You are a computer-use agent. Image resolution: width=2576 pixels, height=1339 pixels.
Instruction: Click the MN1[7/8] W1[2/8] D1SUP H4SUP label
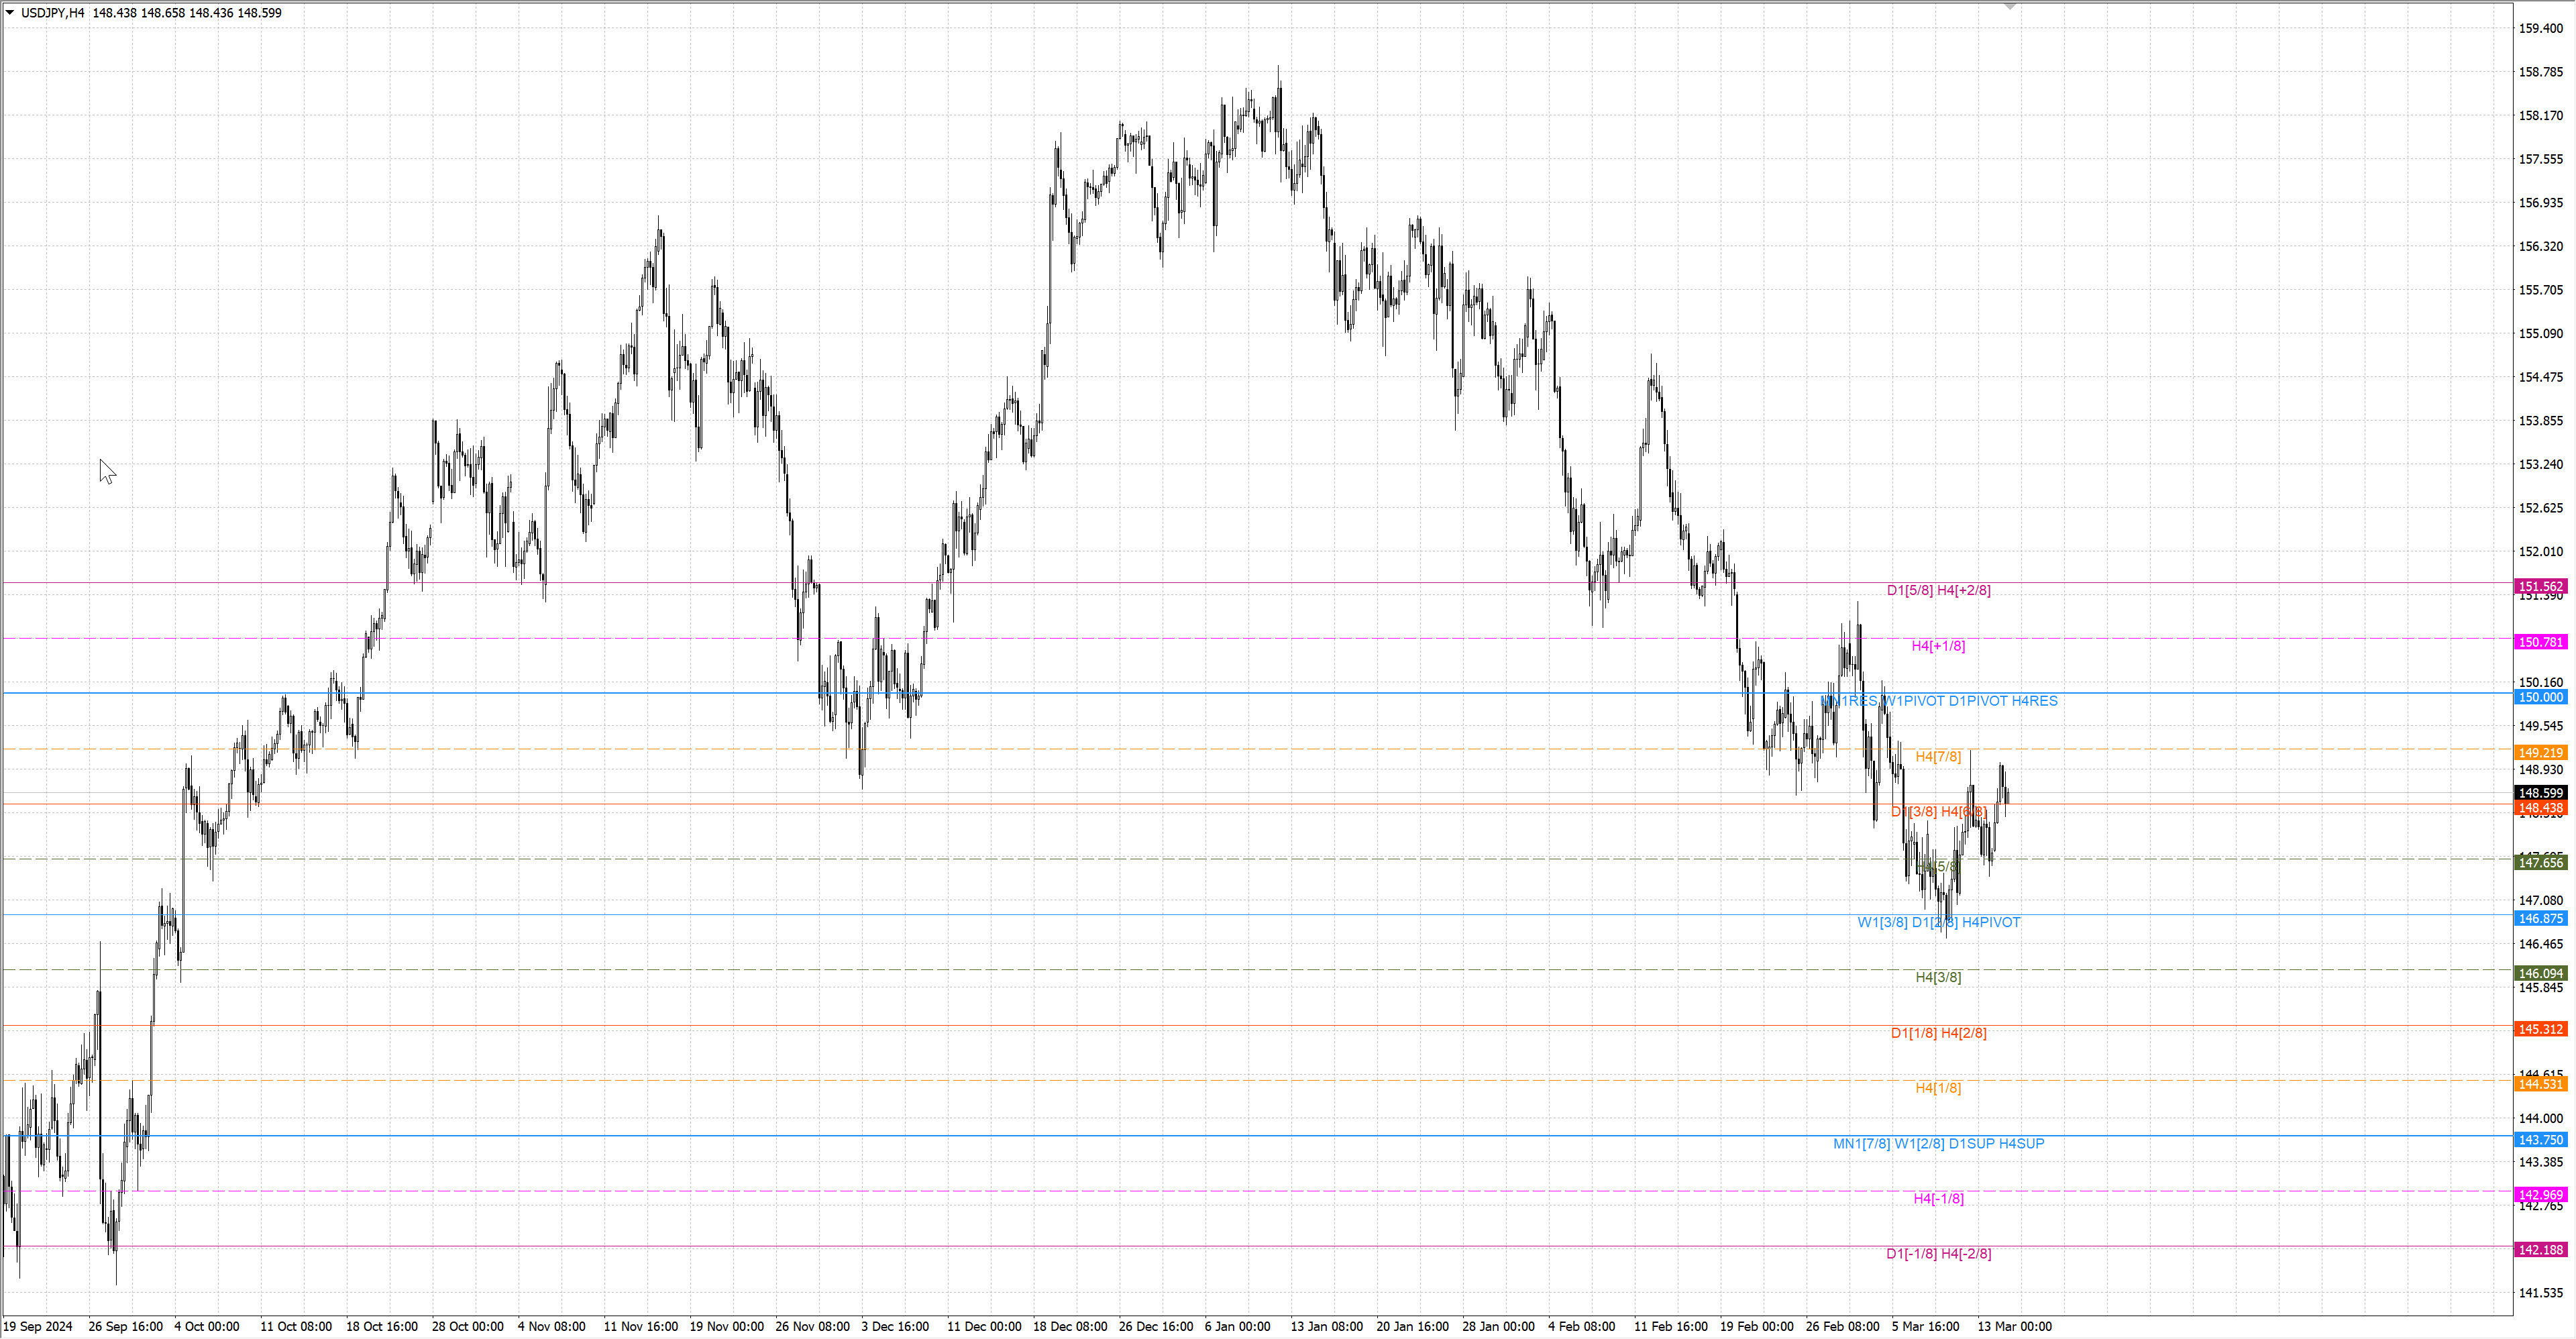(1938, 1143)
